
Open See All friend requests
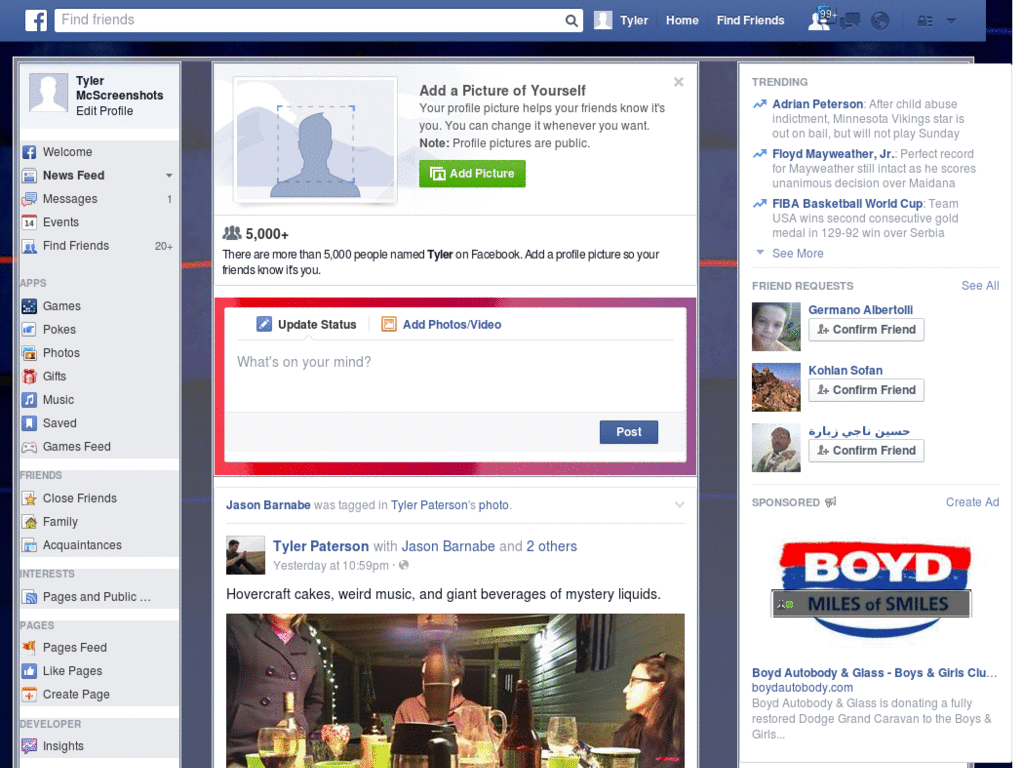tap(980, 285)
